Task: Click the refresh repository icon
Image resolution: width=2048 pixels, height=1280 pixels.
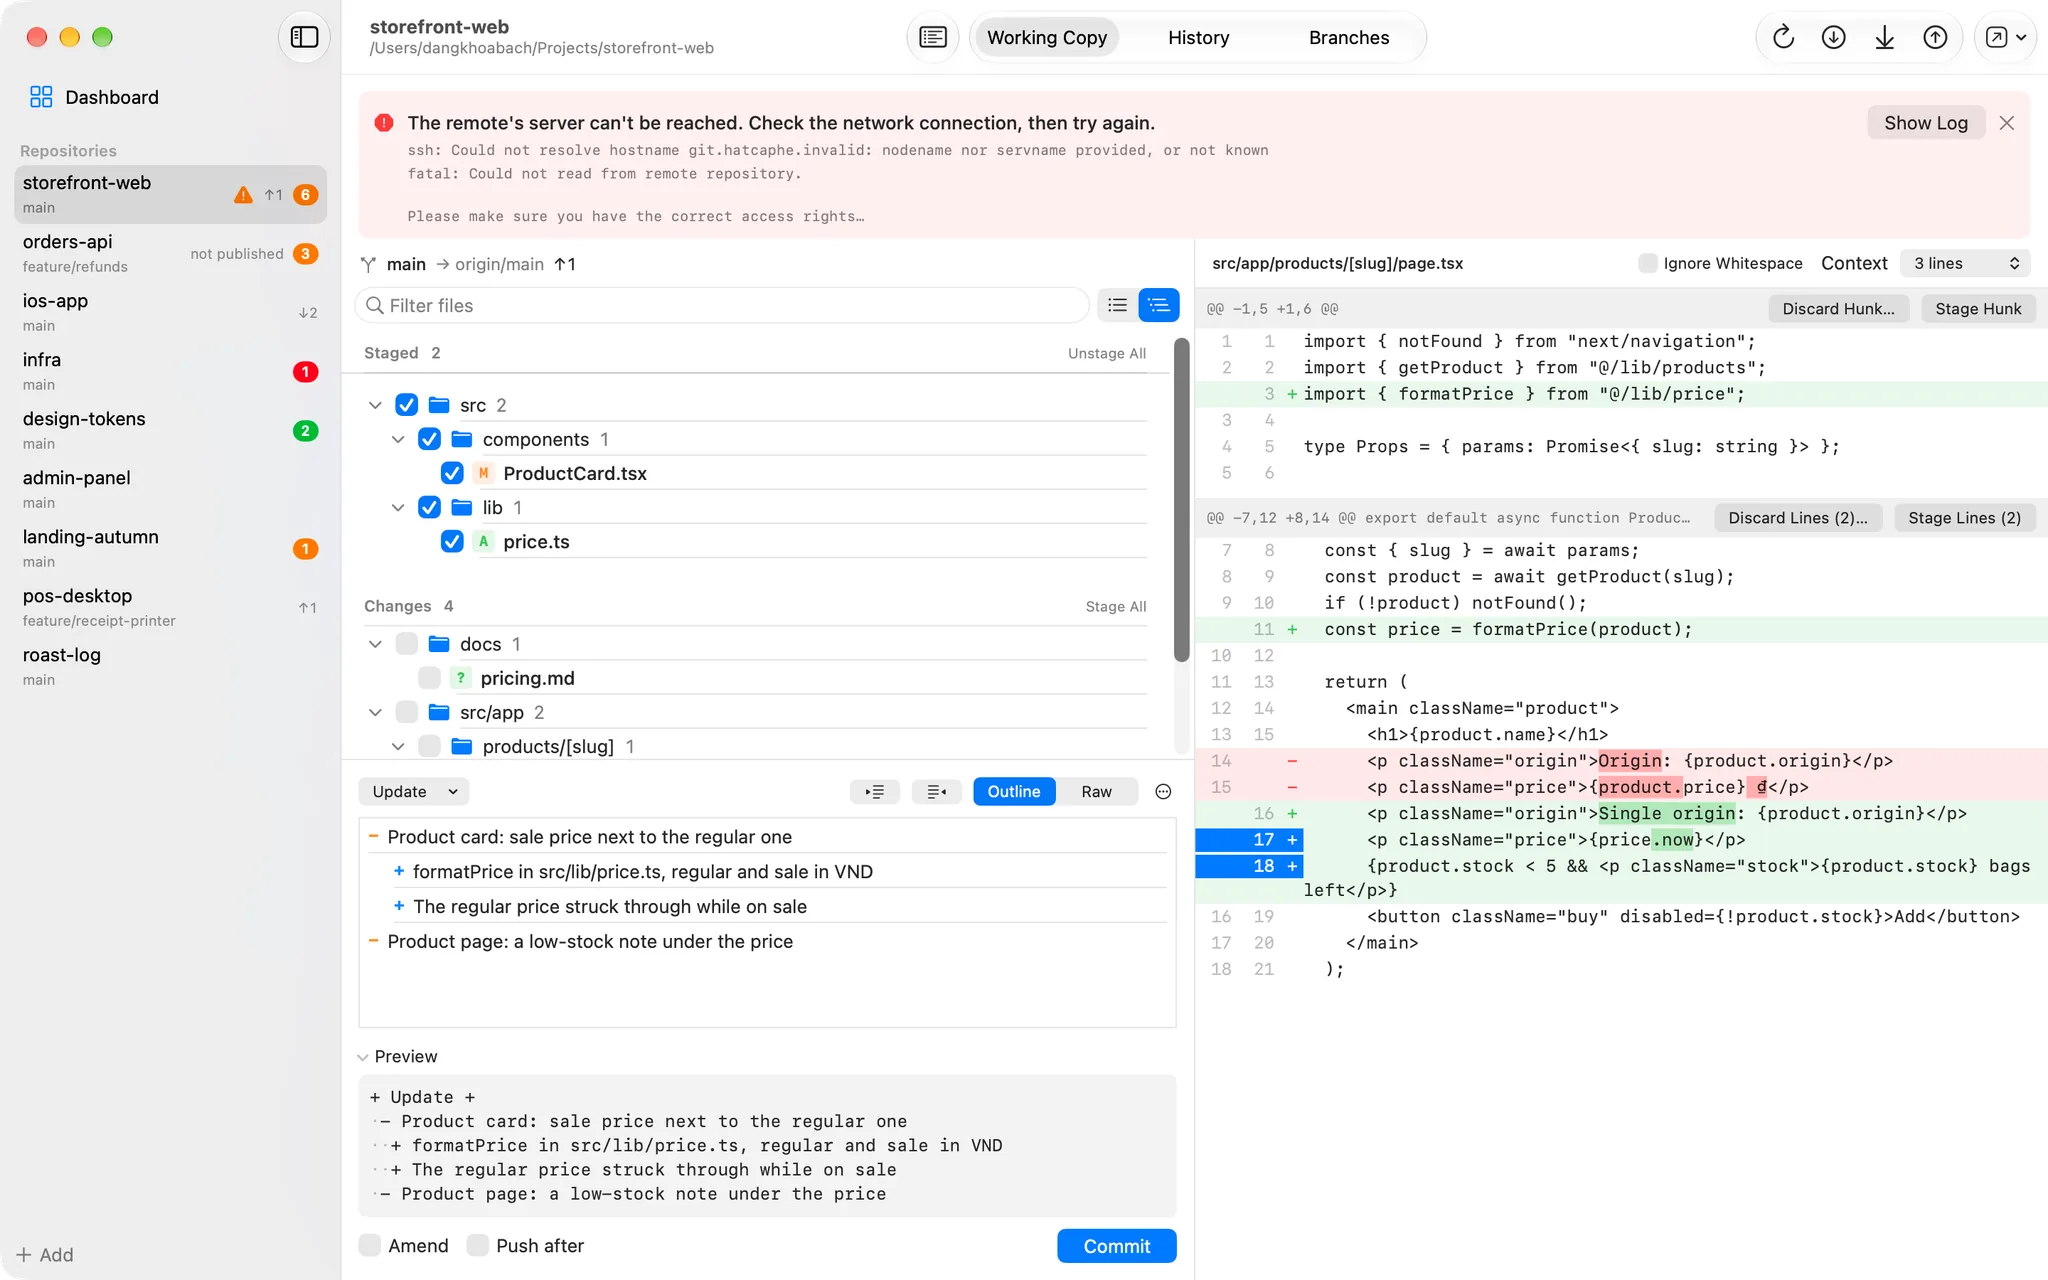Action: pos(1783,37)
